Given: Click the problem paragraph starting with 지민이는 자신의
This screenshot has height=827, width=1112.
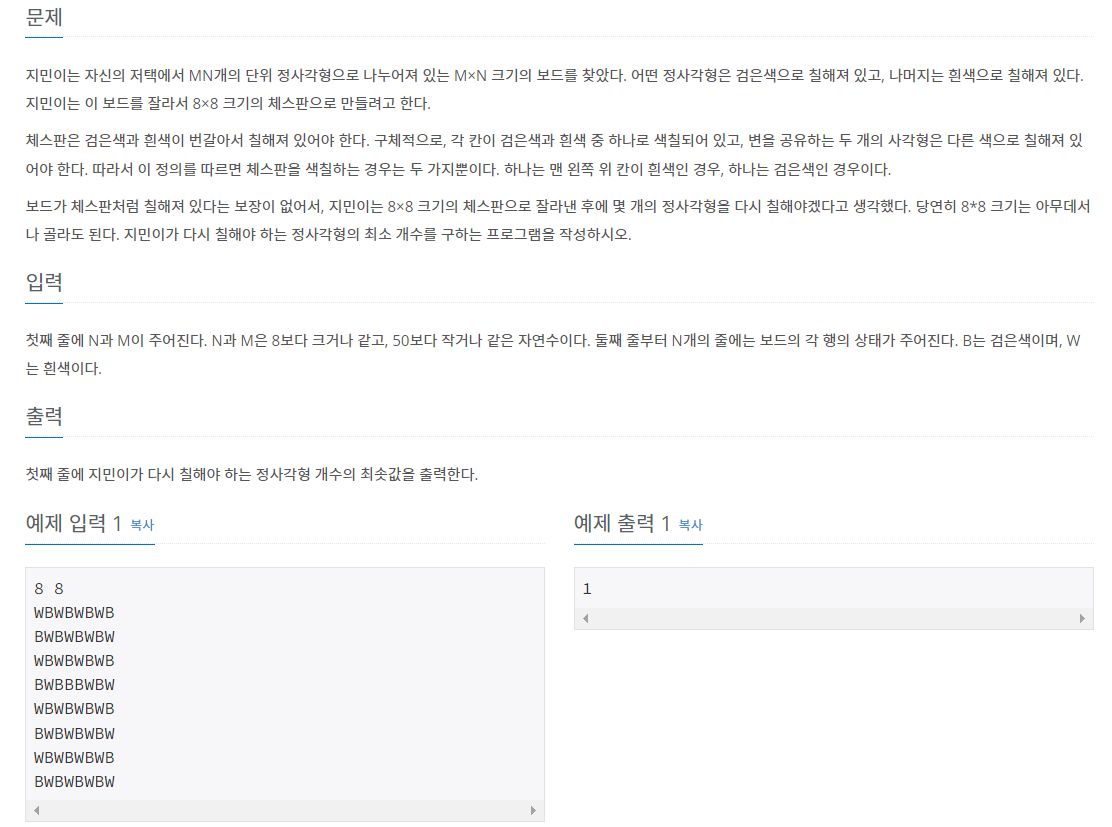Looking at the screenshot, I should click(555, 89).
